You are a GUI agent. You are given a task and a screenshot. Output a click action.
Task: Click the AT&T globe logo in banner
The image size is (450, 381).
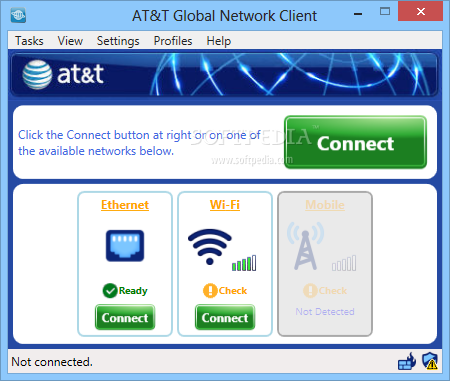coord(37,75)
